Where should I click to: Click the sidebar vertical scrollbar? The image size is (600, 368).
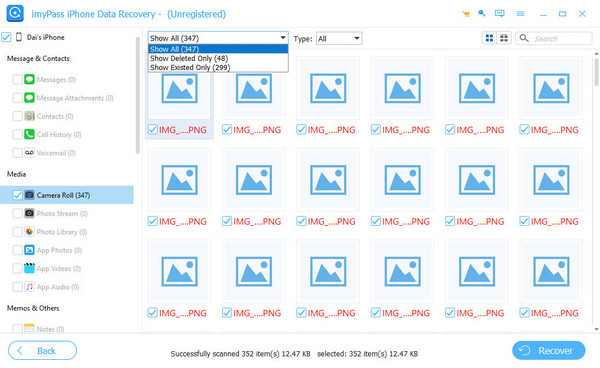point(138,95)
